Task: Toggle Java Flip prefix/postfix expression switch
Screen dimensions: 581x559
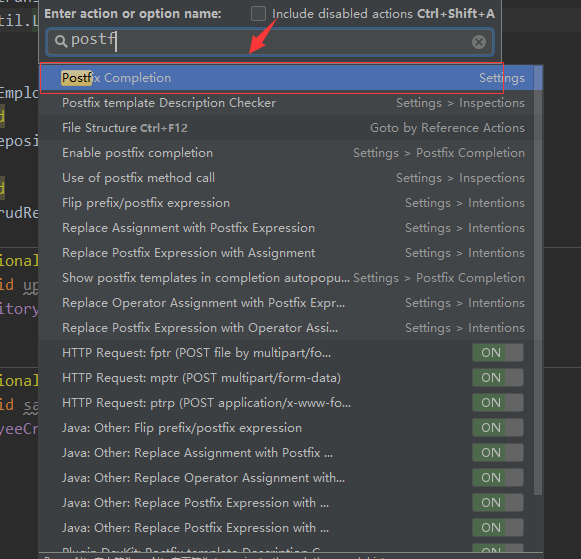Action: (498, 427)
